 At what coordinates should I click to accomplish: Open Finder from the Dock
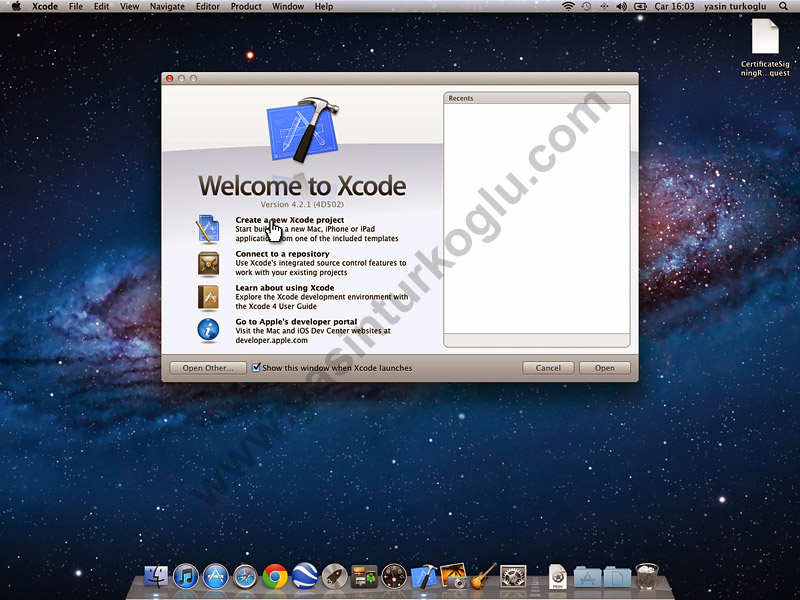(156, 577)
